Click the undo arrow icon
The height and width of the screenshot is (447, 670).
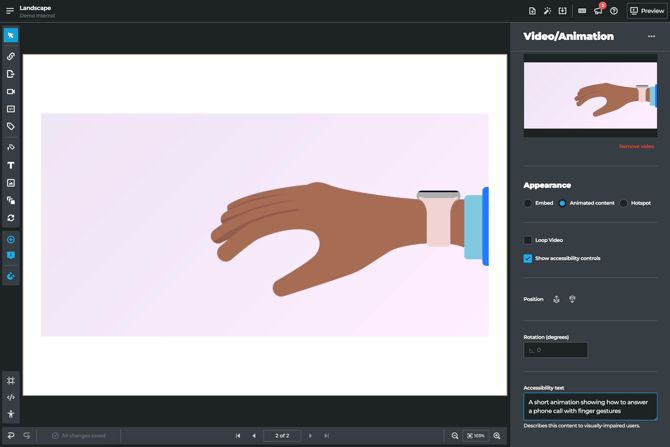[x=11, y=436]
